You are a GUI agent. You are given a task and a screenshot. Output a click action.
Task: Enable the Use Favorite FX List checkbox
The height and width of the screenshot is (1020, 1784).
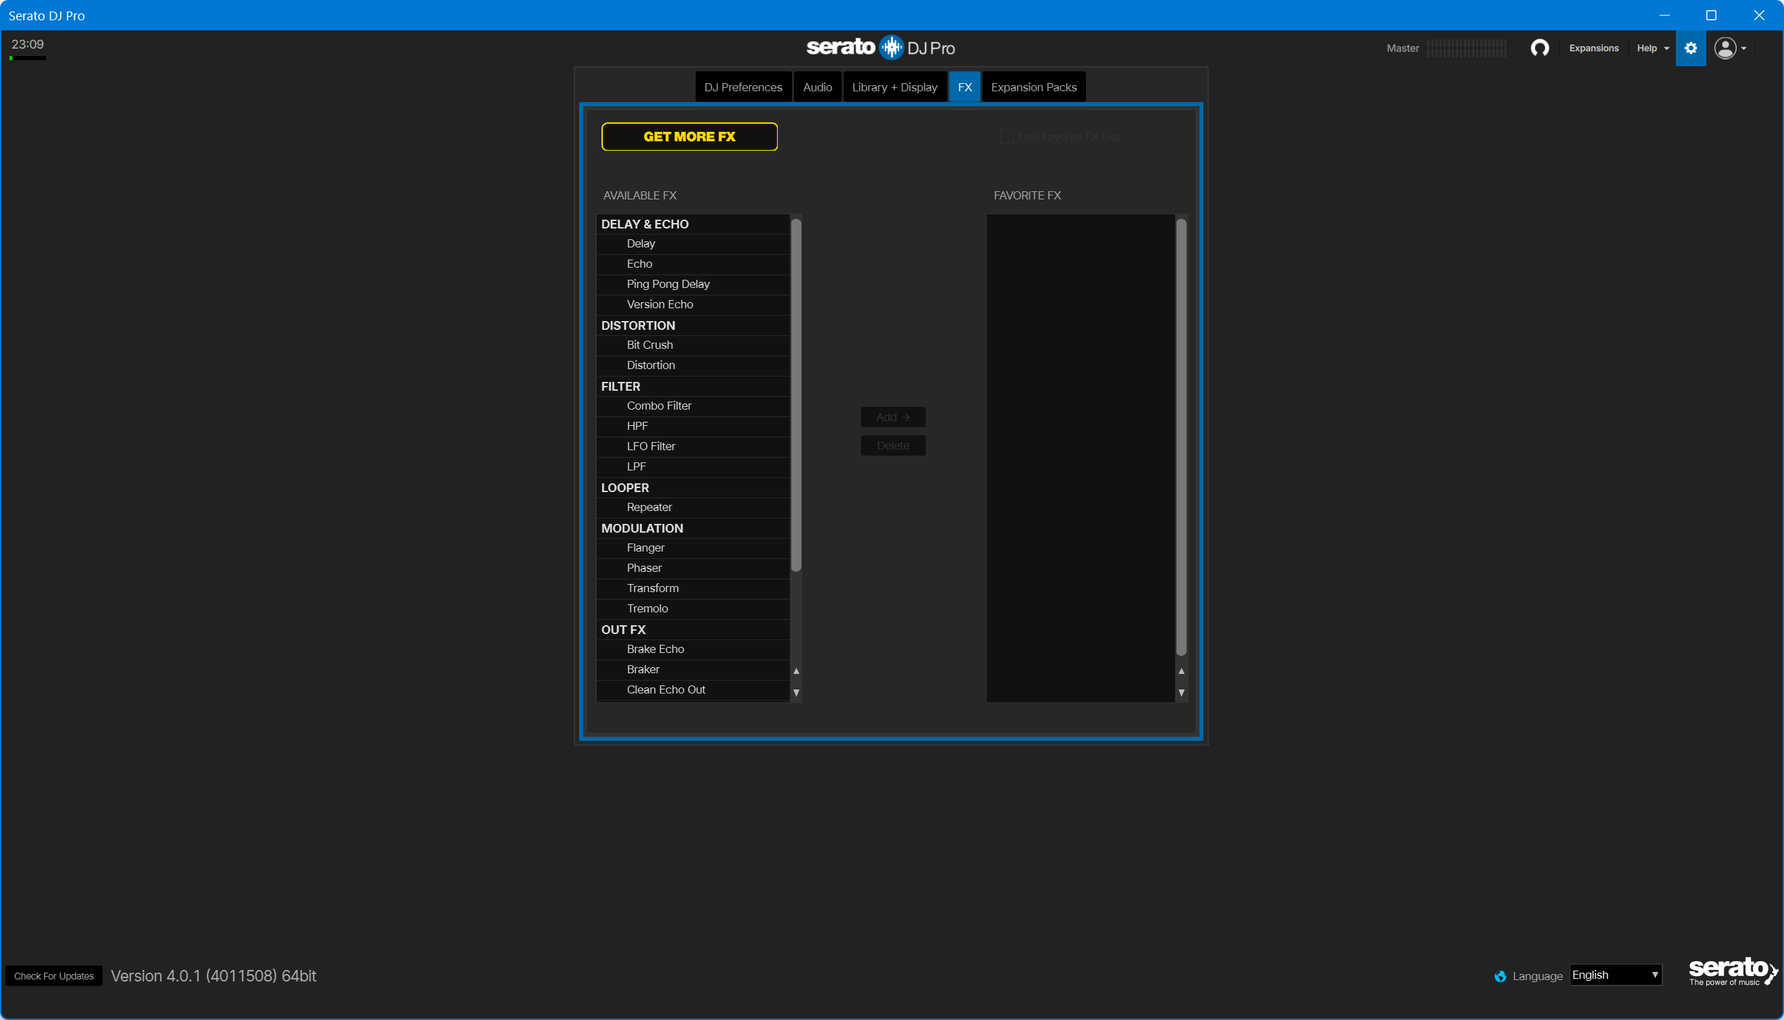pos(1007,137)
